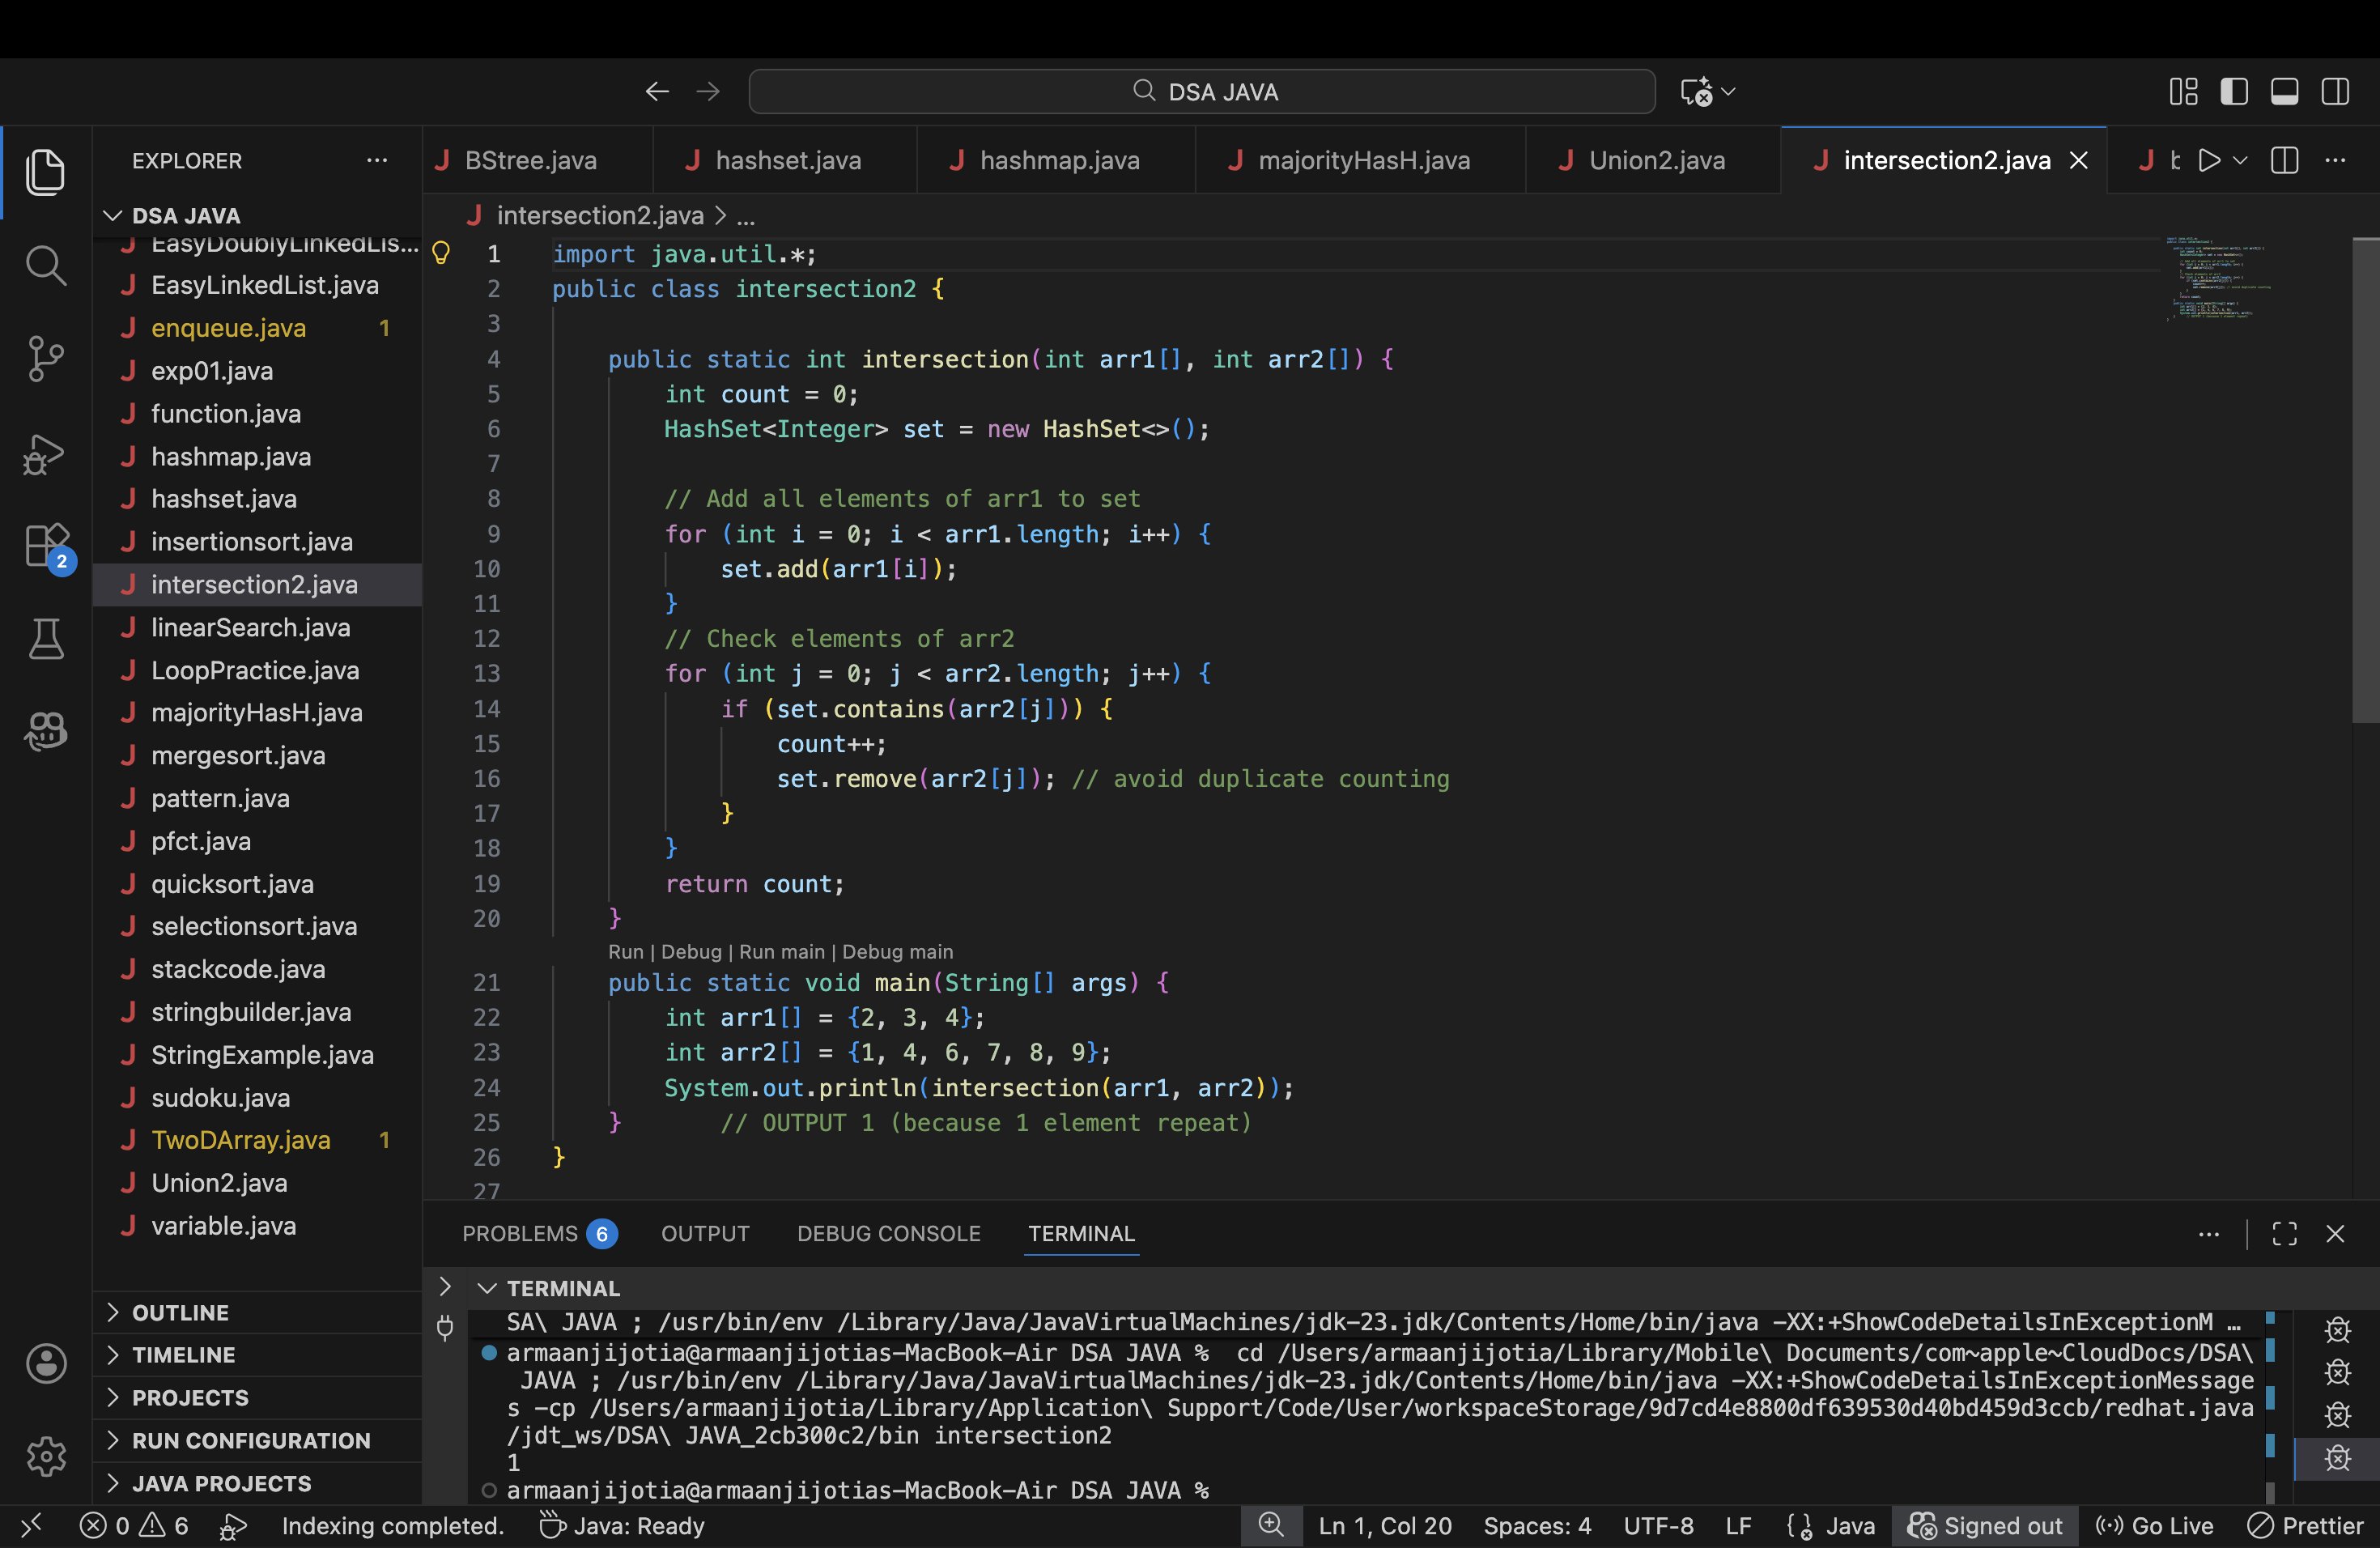Expand the OUTLINE section
This screenshot has height=1548, width=2380.
tap(180, 1312)
